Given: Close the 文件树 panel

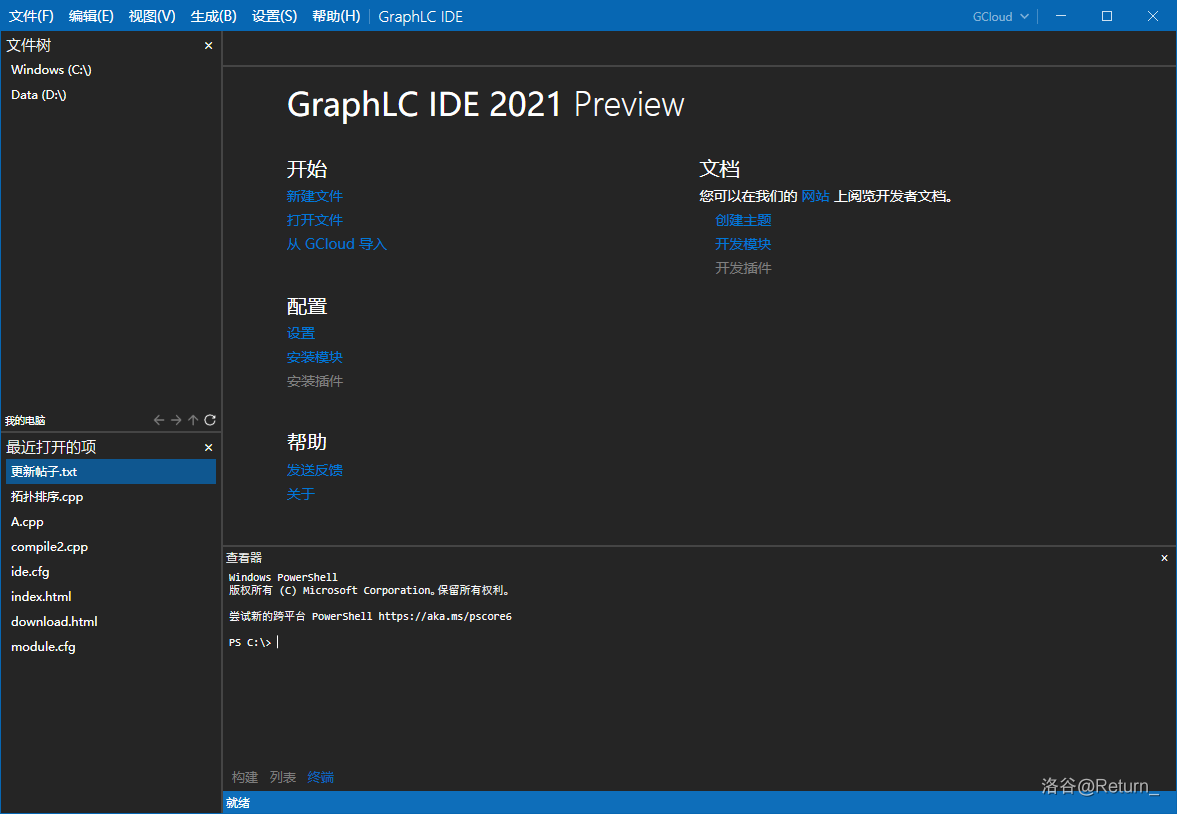Looking at the screenshot, I should click(x=209, y=46).
